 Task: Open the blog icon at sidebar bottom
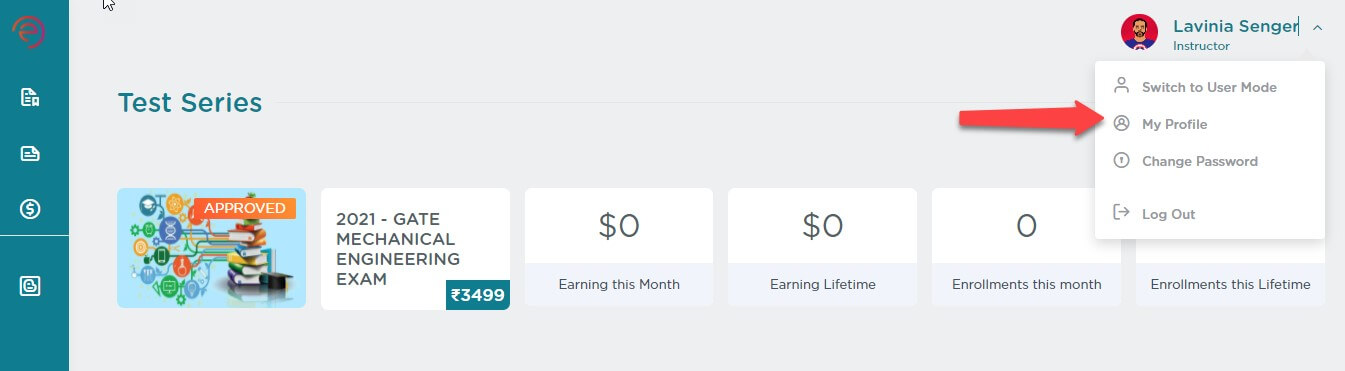30,285
